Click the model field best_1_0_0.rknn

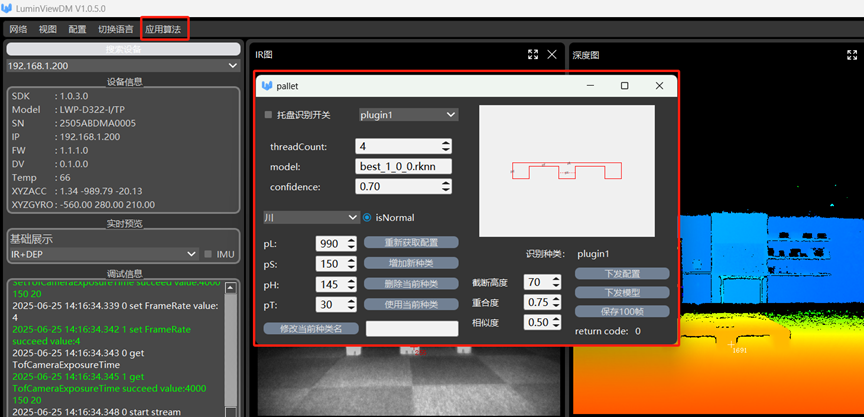point(404,166)
